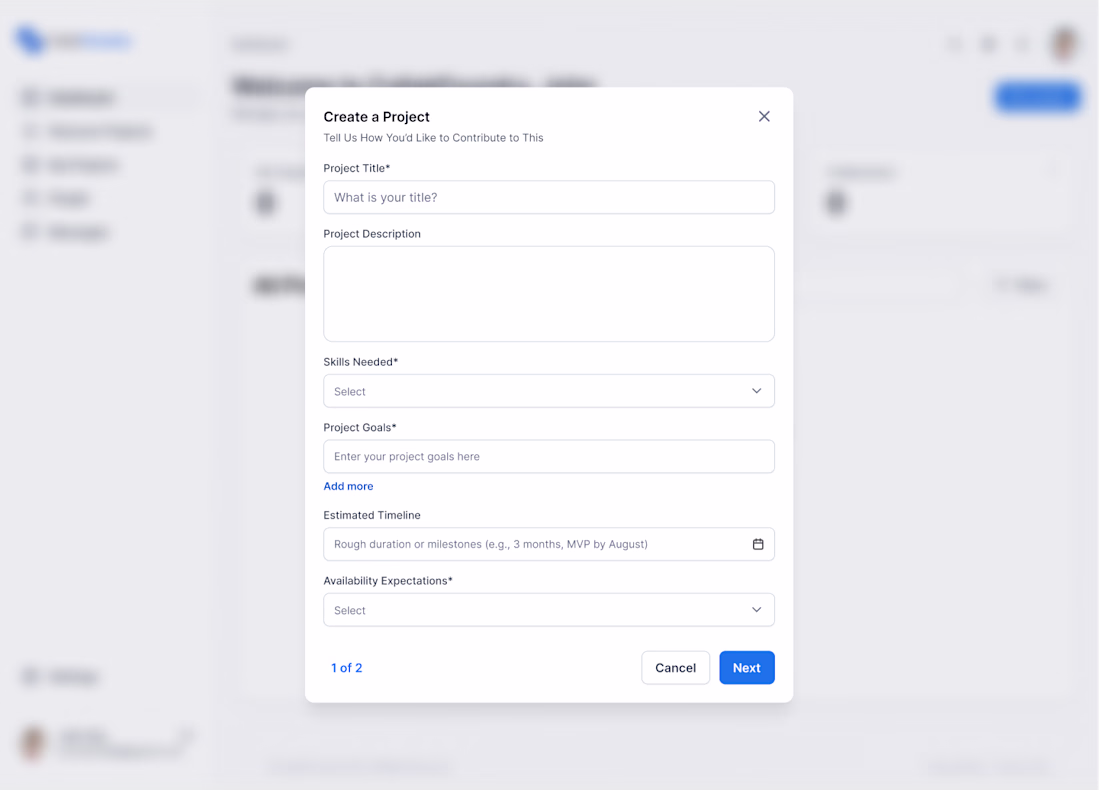Select the profile picture at sidebar bottom
1100x790 pixels.
pos(34,742)
